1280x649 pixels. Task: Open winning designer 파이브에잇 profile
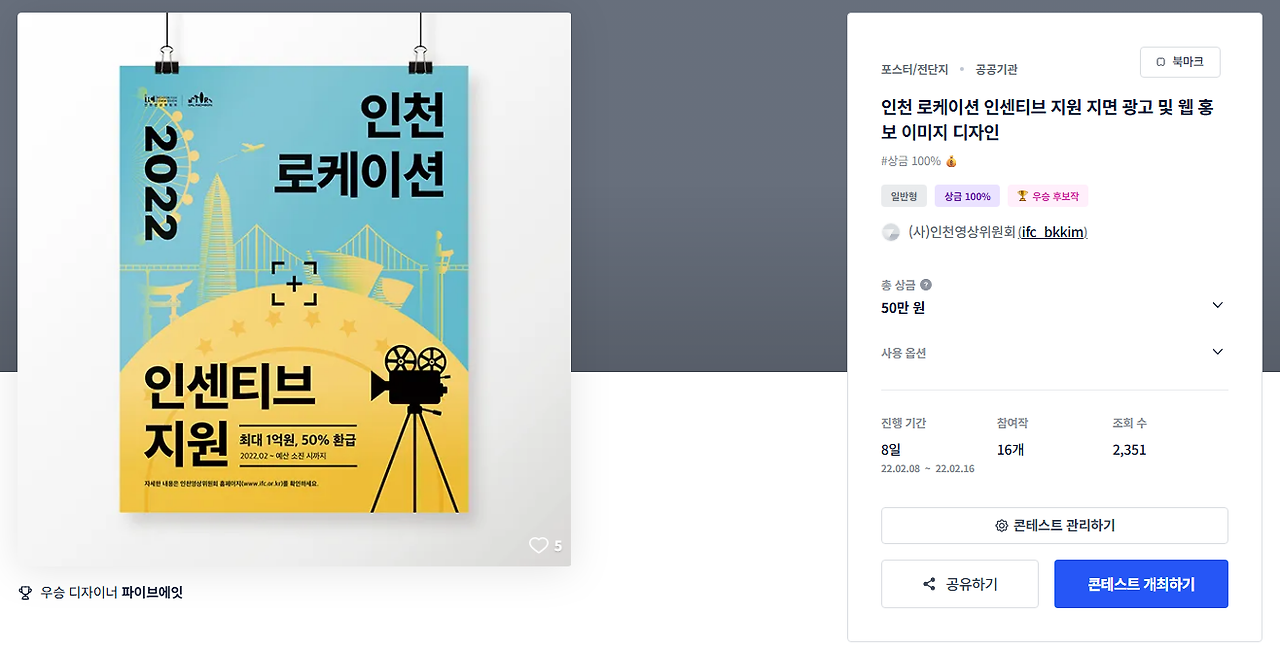tap(152, 592)
